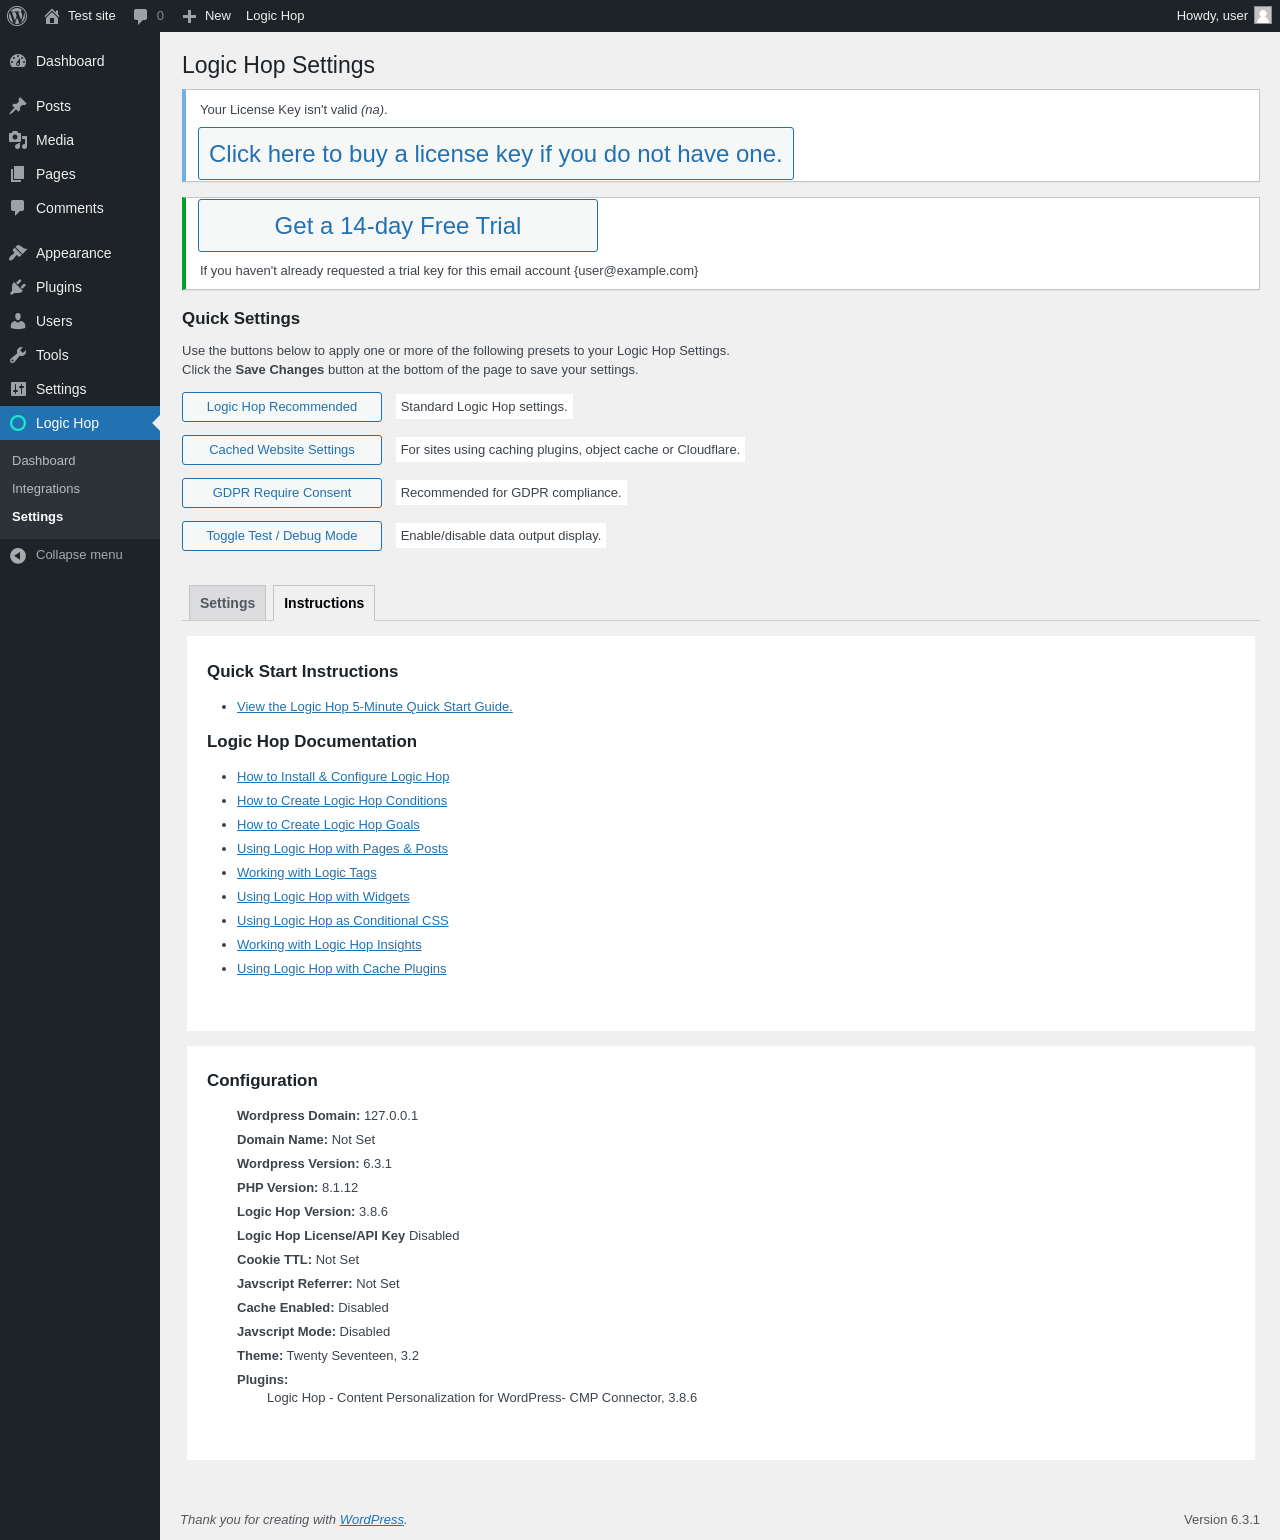Open How to Create Logic Hop Goals
Screen dimensions: 1280x1540
pos(328,825)
